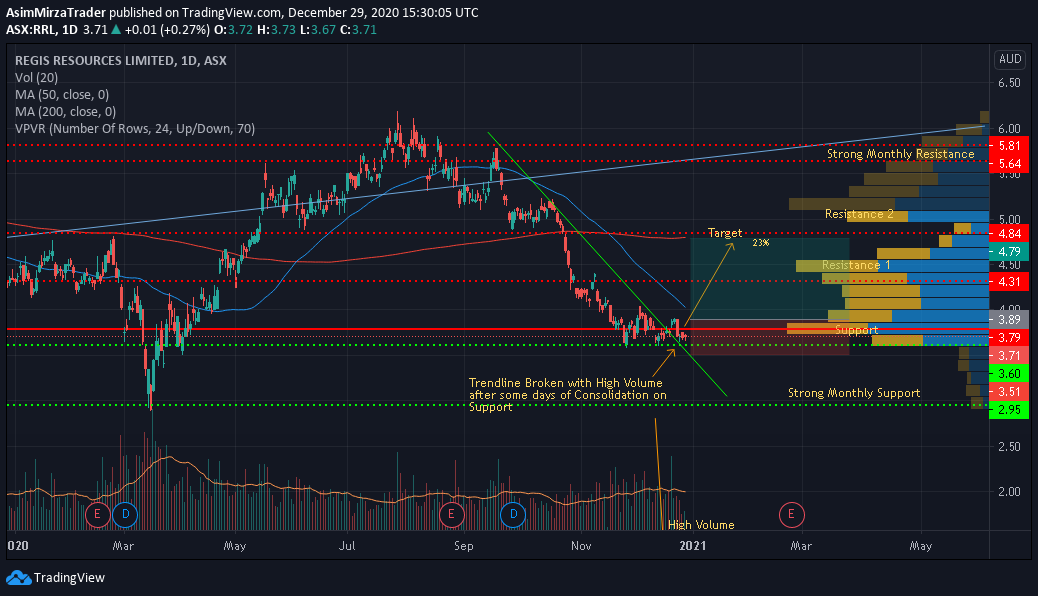The image size is (1038, 596).
Task: Click the 'Support' annotation on red line
Action: point(857,330)
